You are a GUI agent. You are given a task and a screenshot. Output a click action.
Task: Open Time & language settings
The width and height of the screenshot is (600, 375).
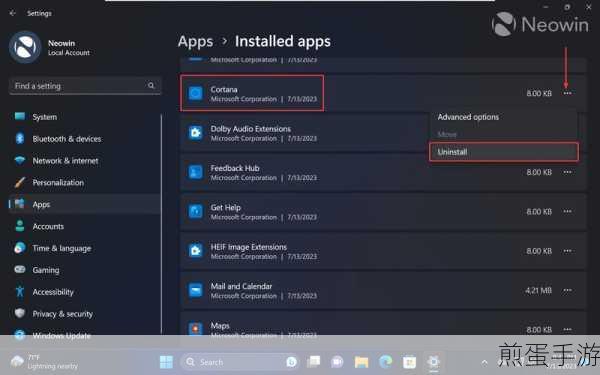click(x=85, y=248)
